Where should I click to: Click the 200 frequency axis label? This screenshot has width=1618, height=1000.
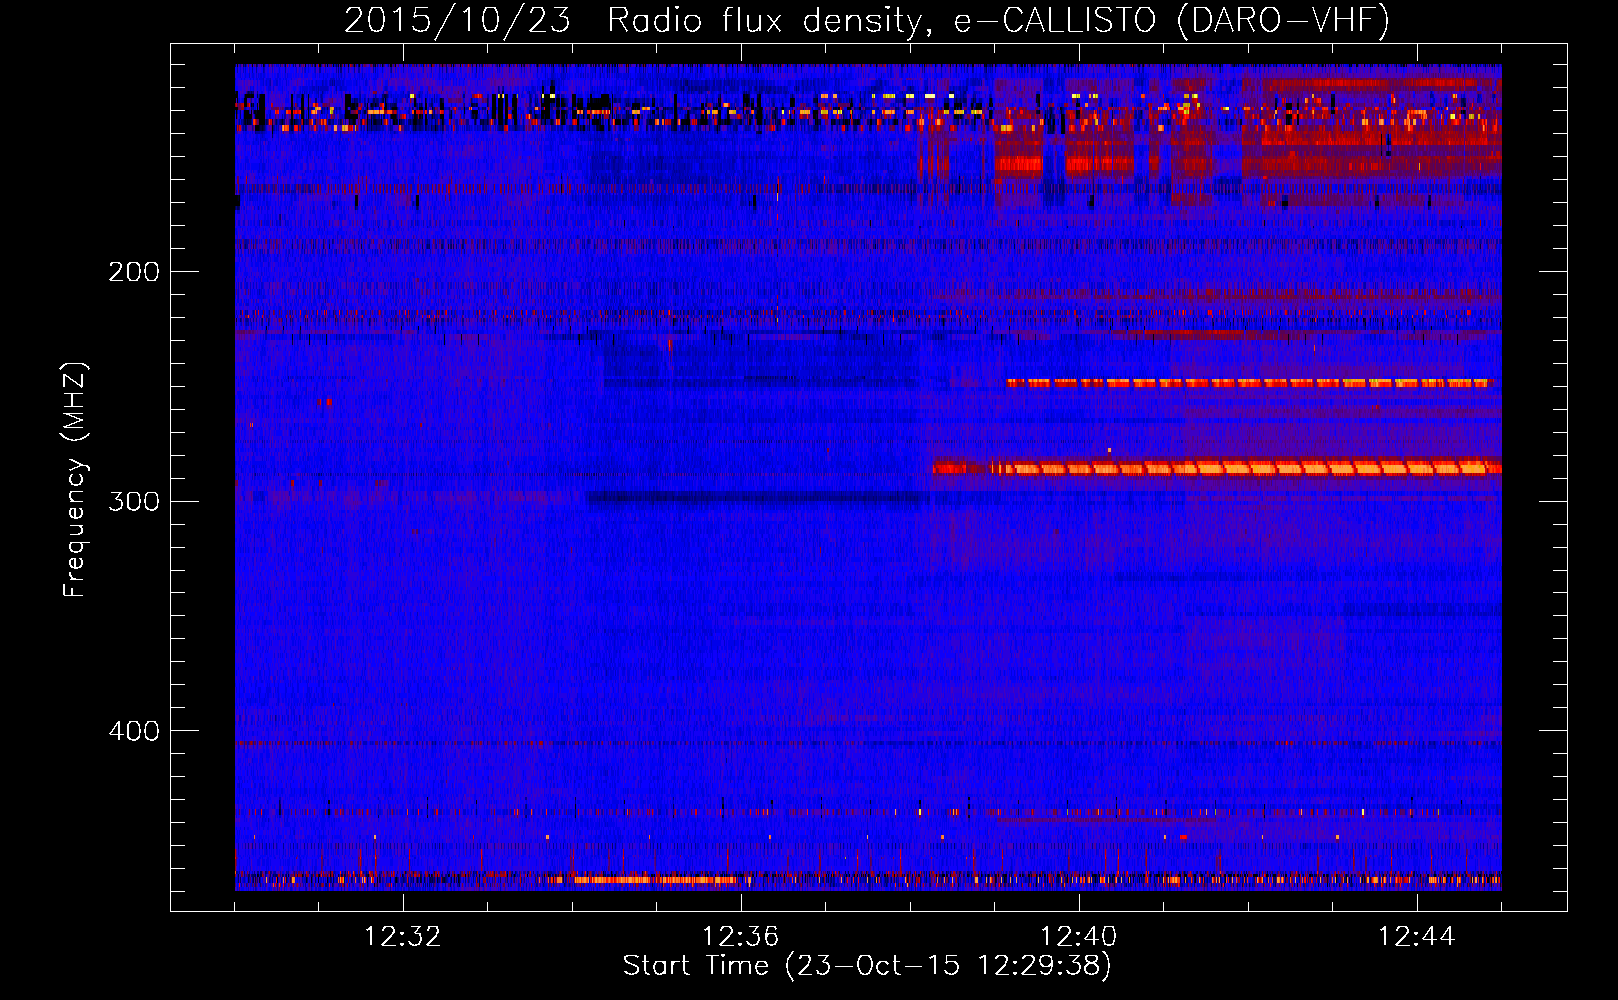pos(134,272)
